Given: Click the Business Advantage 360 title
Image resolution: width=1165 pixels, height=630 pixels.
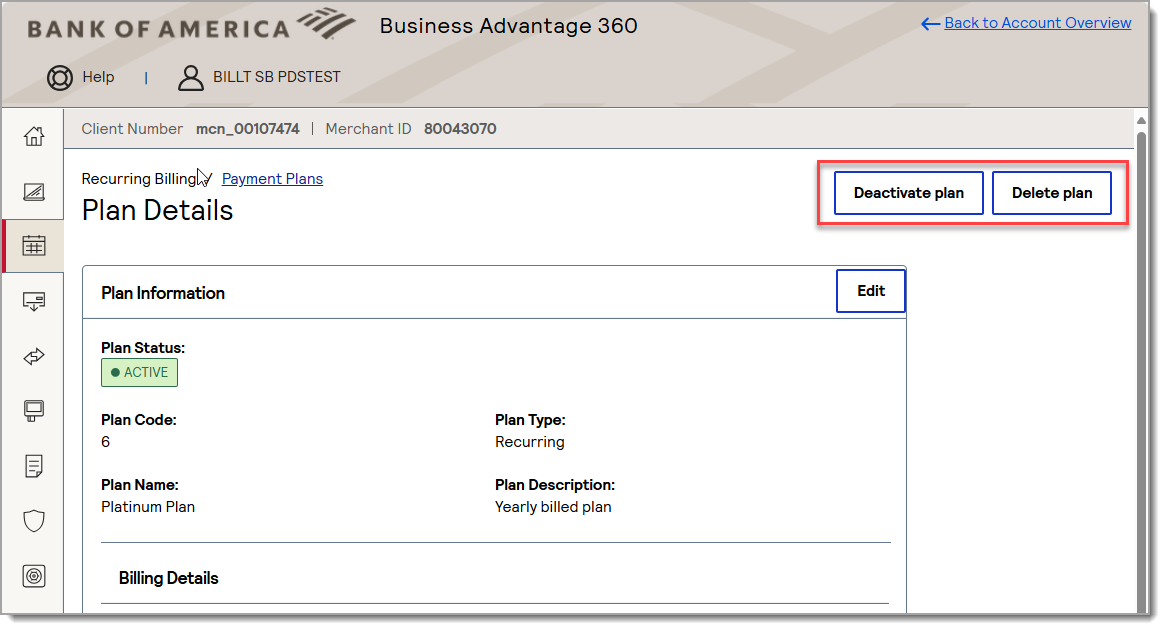Looking at the screenshot, I should pos(509,26).
